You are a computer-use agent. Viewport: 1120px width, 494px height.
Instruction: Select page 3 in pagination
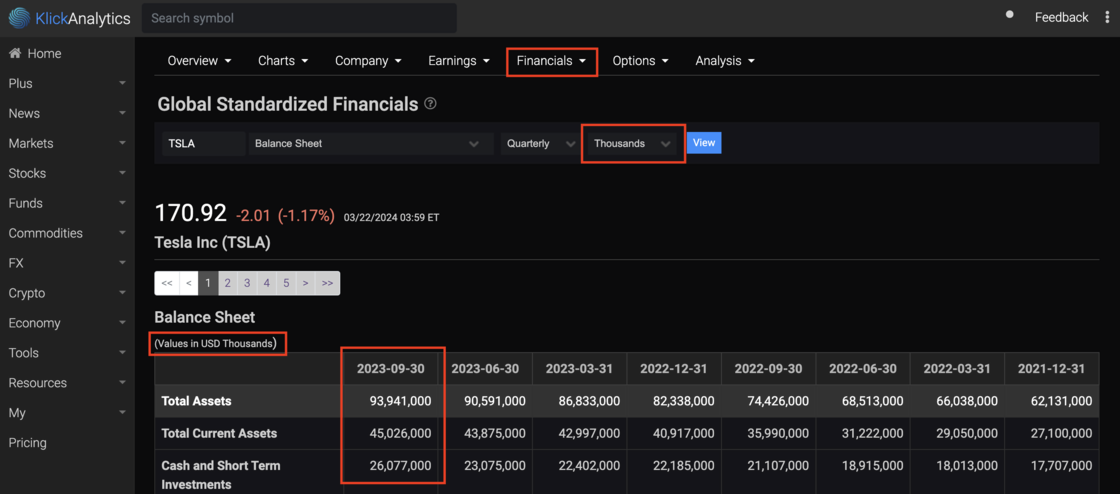coord(247,283)
